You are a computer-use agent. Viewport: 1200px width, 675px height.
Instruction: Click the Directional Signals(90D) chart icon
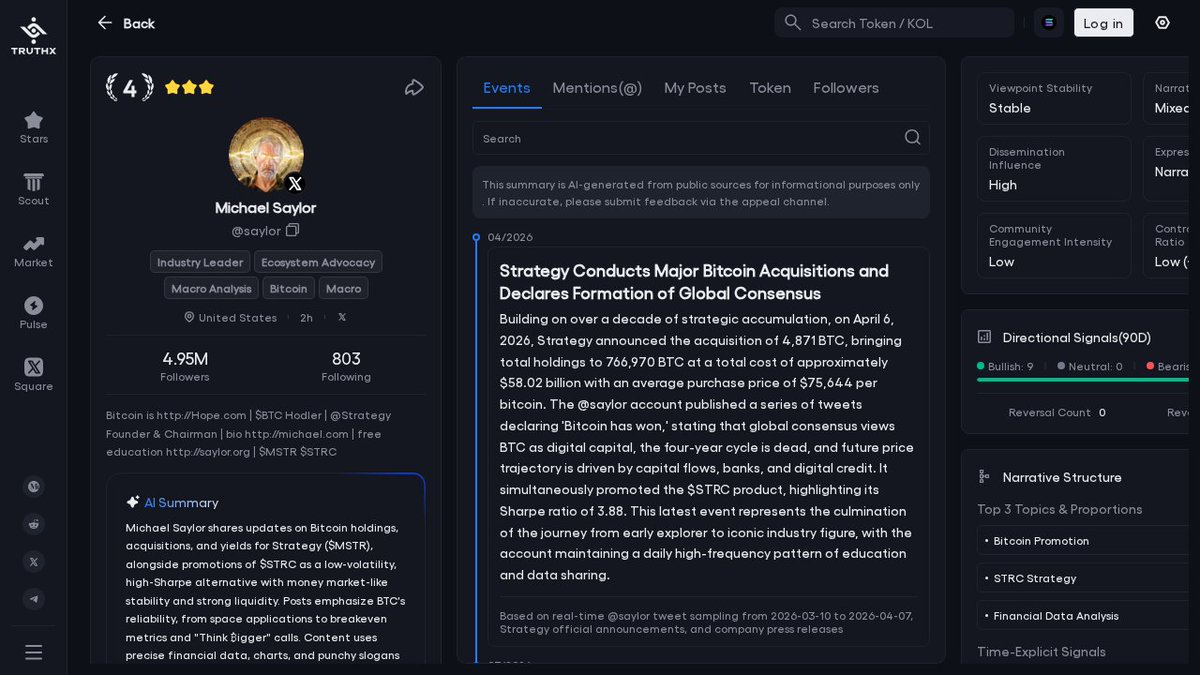984,337
